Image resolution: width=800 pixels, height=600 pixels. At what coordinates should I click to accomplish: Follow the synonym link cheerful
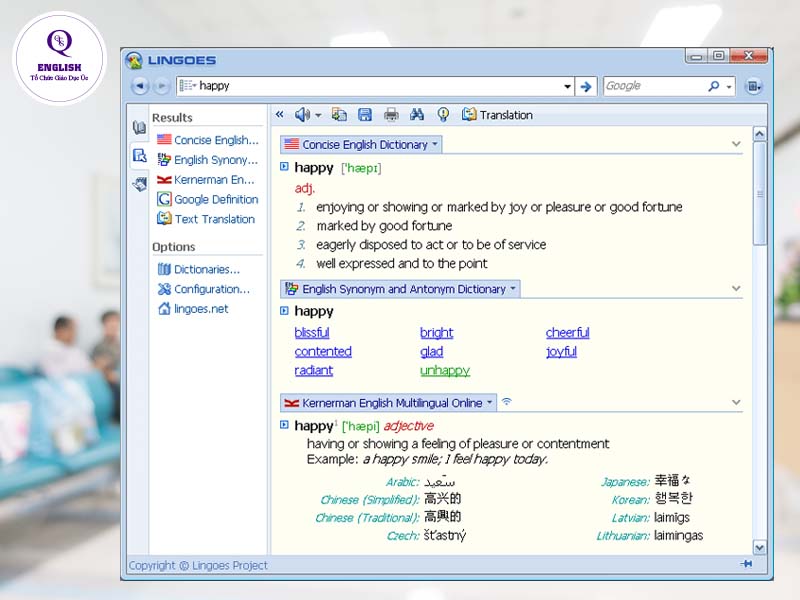click(x=567, y=333)
